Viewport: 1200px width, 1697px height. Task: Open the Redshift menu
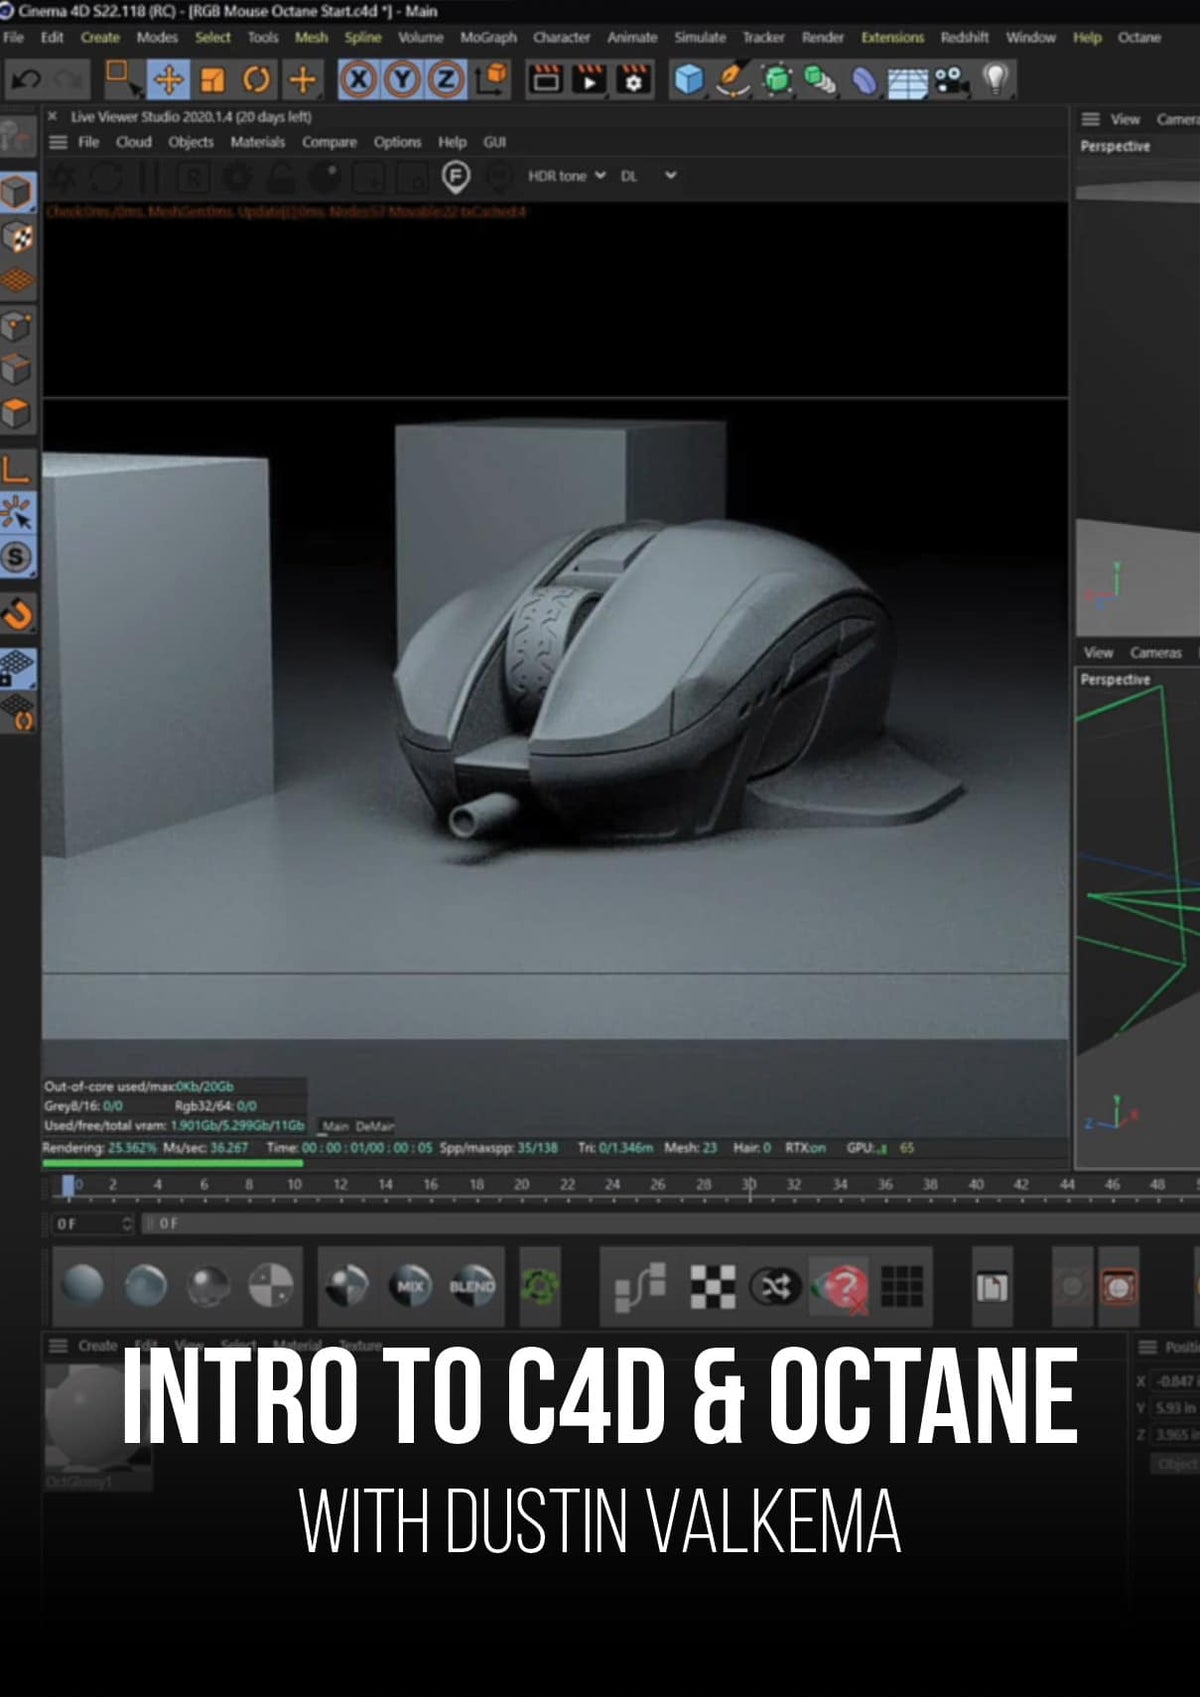point(964,37)
